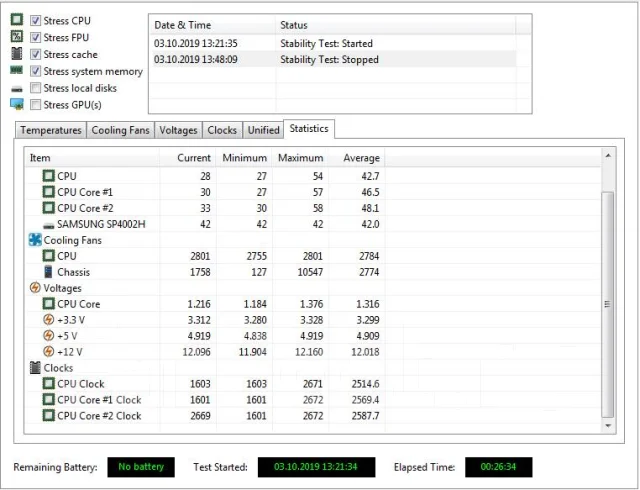Viewport: 640px width, 490px height.
Task: Select the 'SAMSUNG SP4002H' row label
Action: tap(101, 224)
